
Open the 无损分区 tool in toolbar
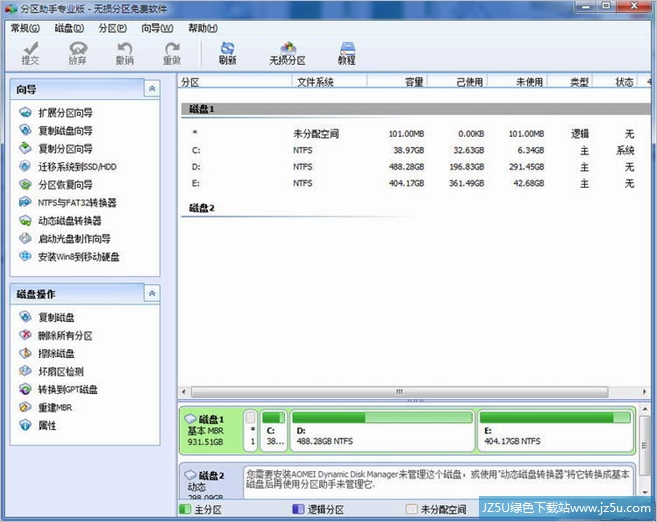tap(287, 53)
